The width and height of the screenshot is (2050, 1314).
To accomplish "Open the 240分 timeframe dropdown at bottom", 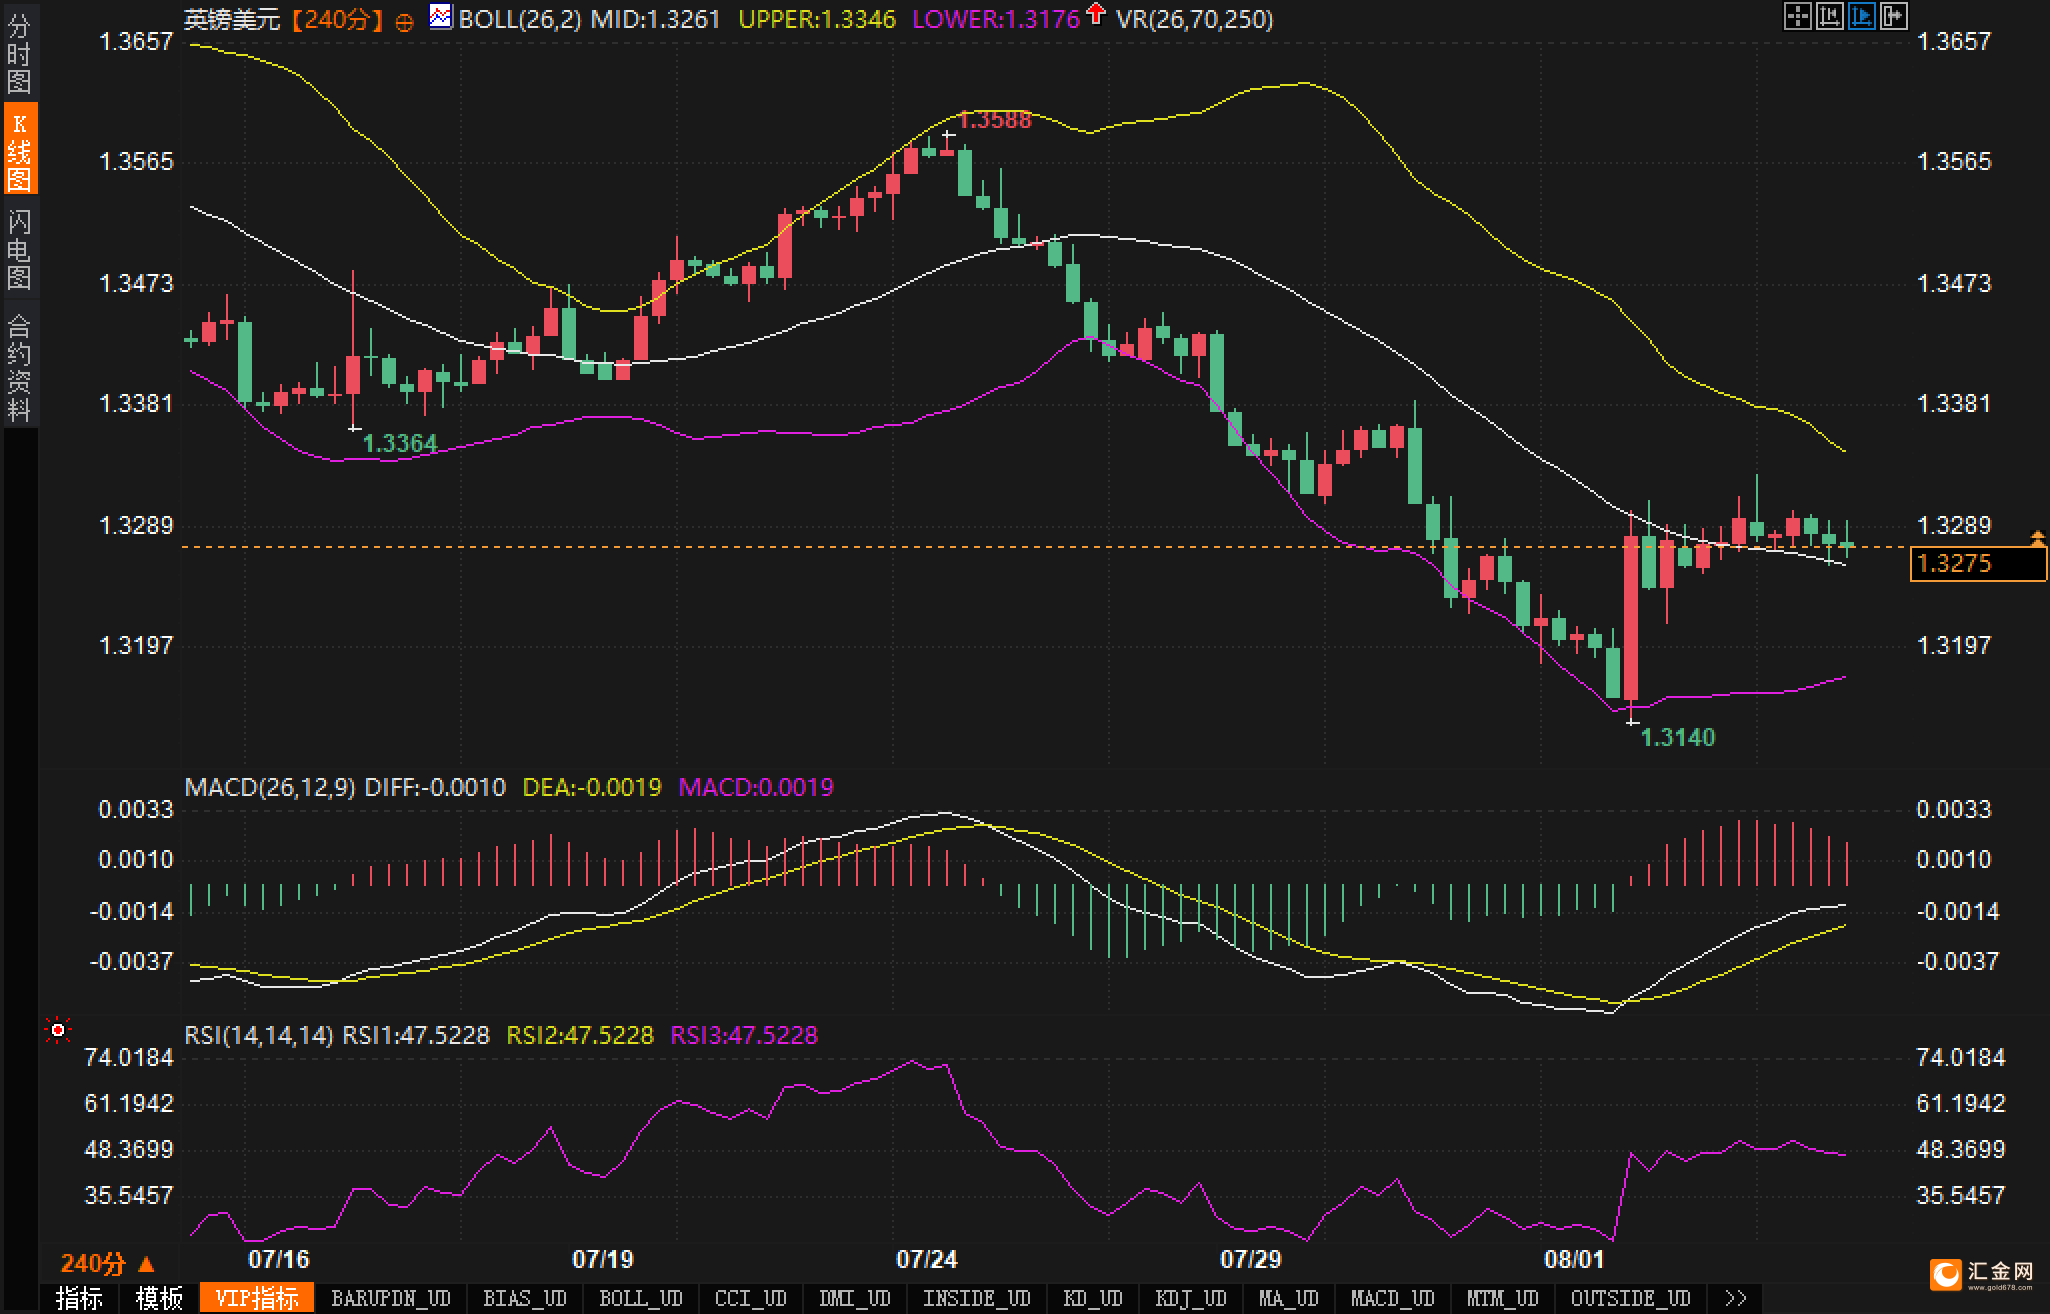I will point(108,1264).
